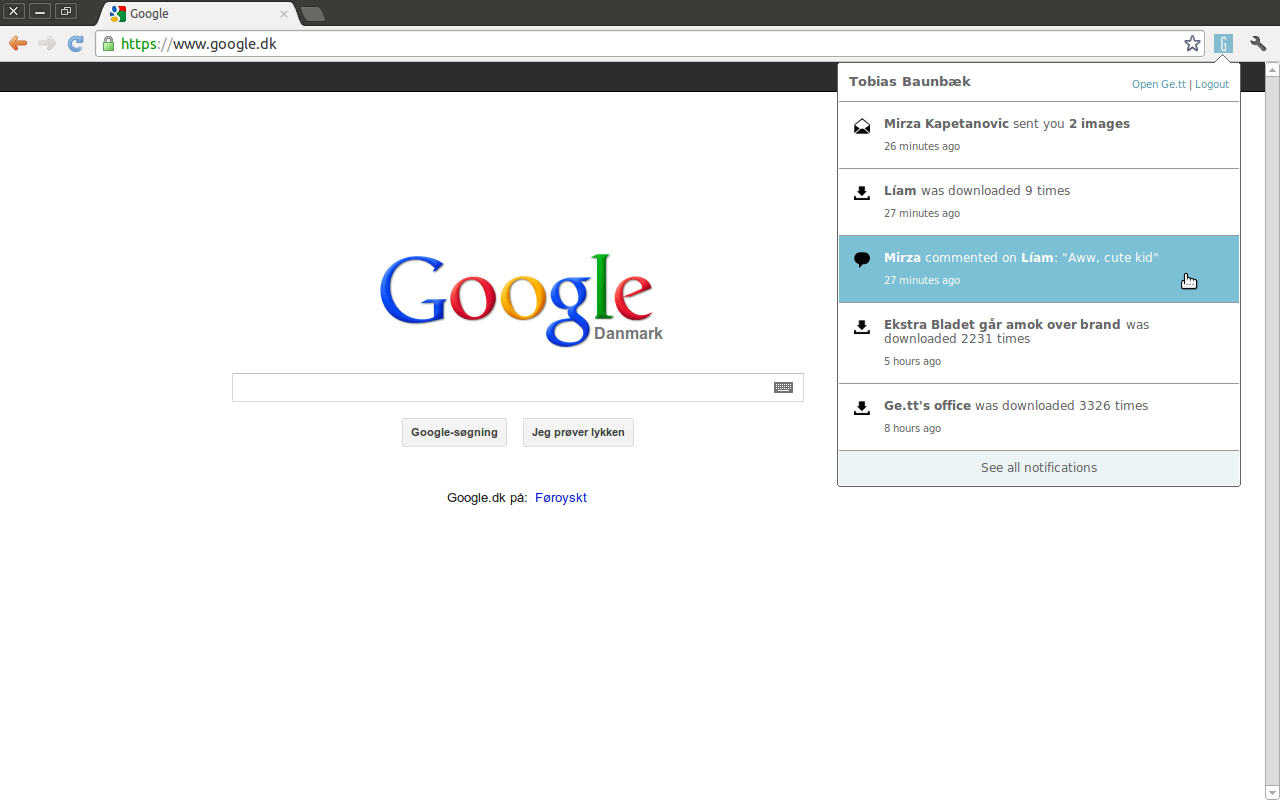
Task: Click into the Google search box
Action: [518, 387]
